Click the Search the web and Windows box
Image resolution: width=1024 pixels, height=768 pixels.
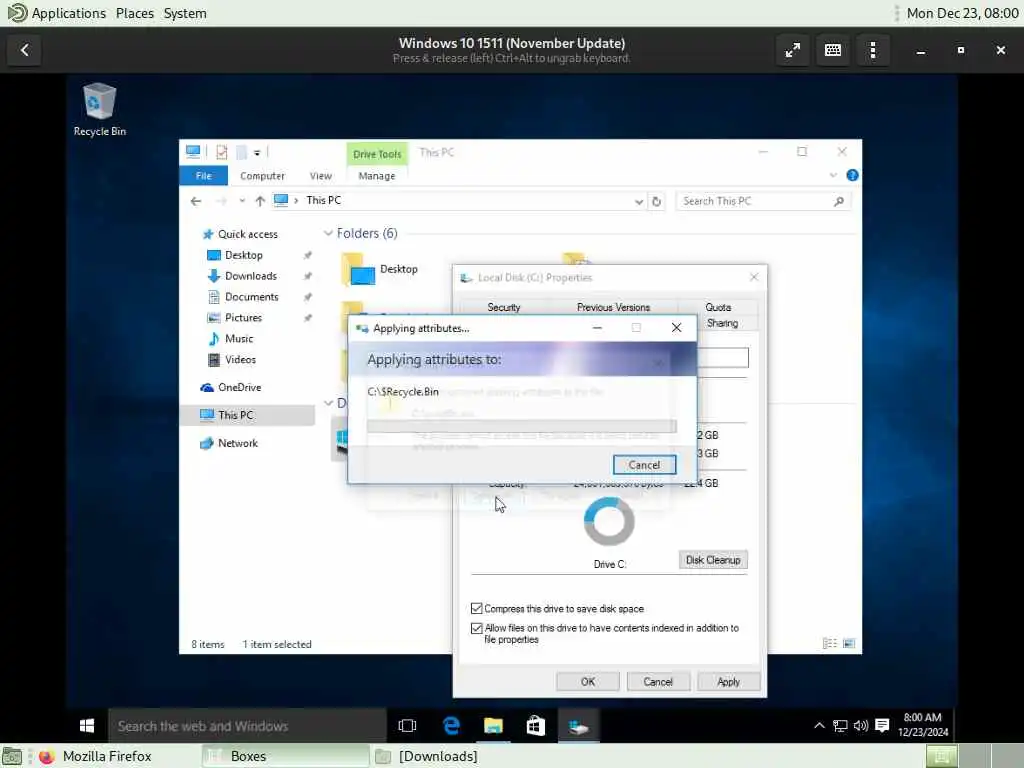point(248,726)
